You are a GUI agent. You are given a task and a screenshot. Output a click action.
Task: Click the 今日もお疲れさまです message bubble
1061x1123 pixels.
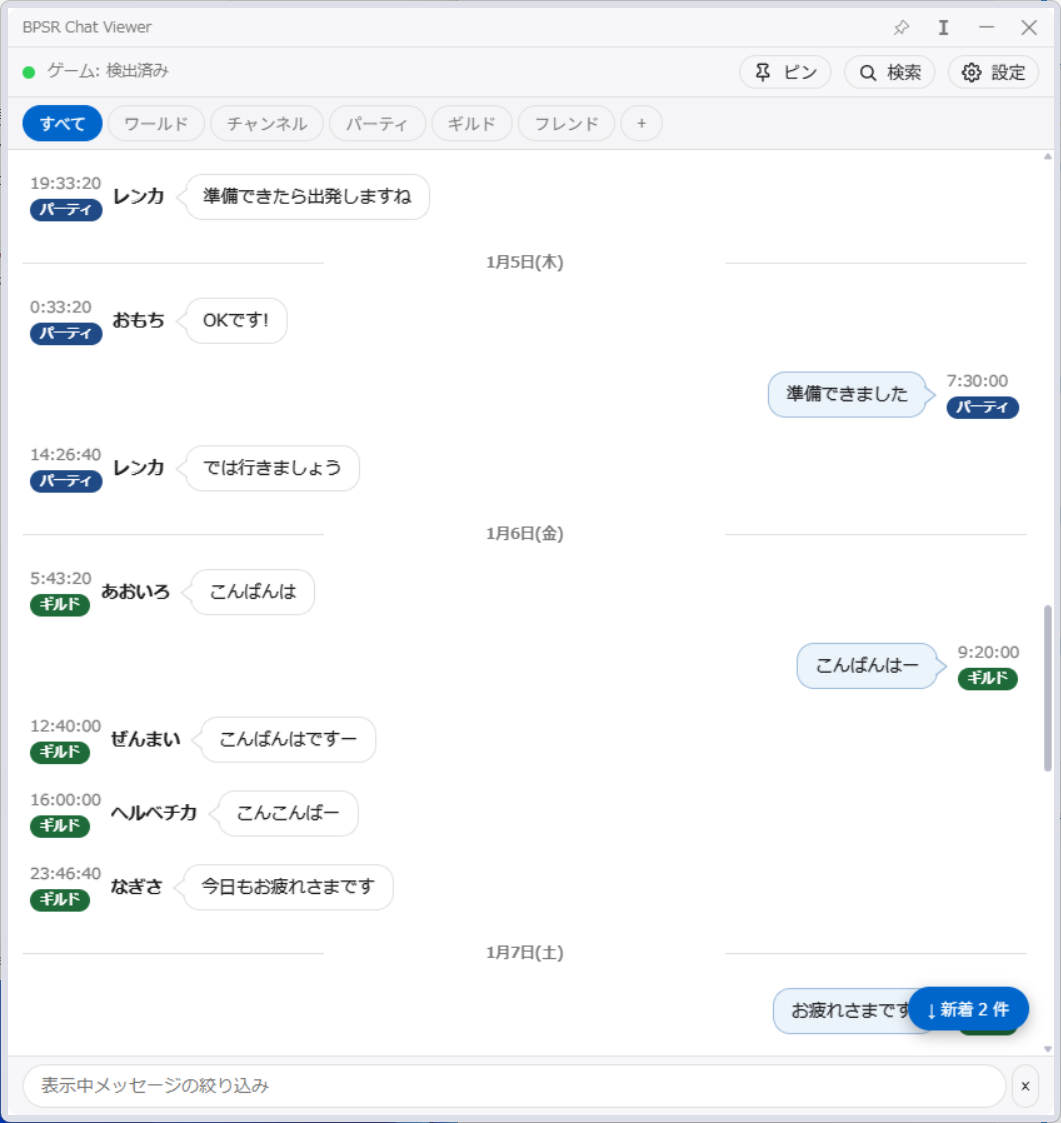[287, 887]
